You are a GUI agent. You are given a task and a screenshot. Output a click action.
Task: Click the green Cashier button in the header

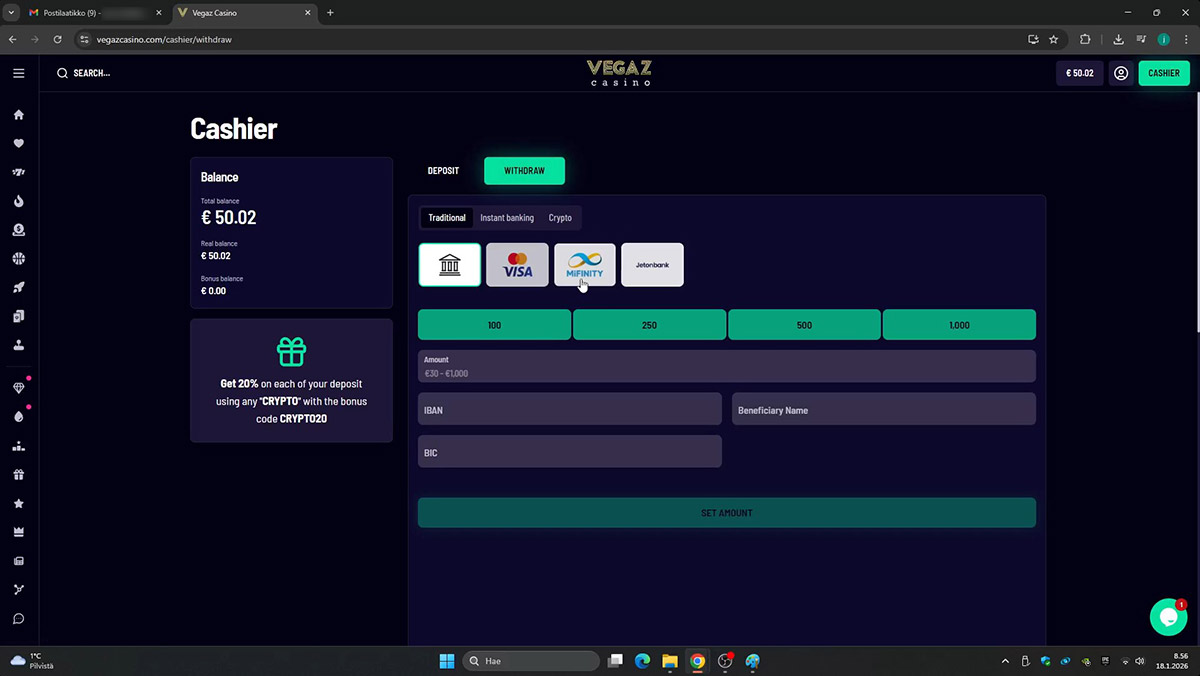1164,73
